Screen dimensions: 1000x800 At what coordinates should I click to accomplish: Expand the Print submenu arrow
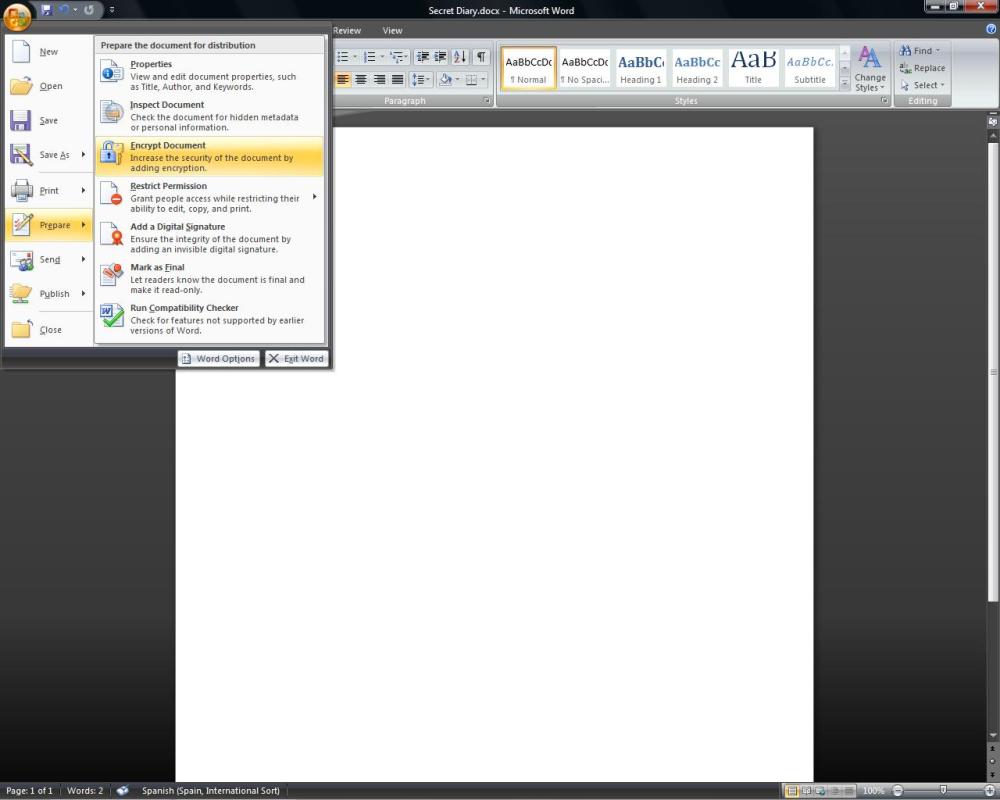pos(84,190)
